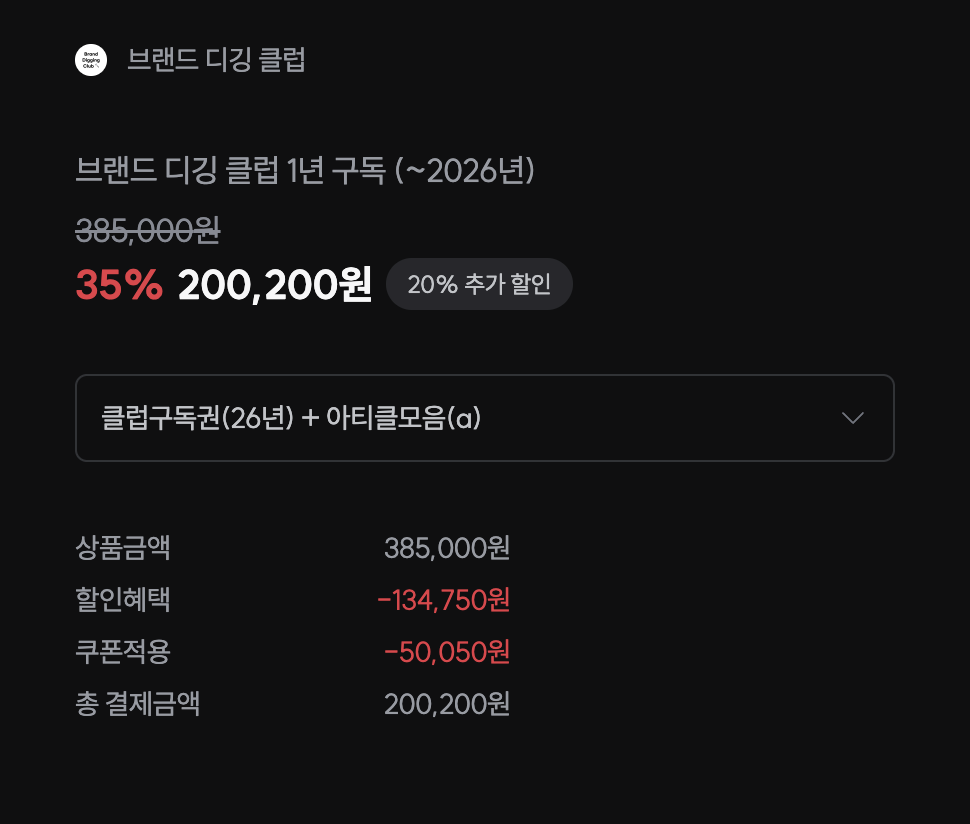Expand options using the chevron arrow

853,418
